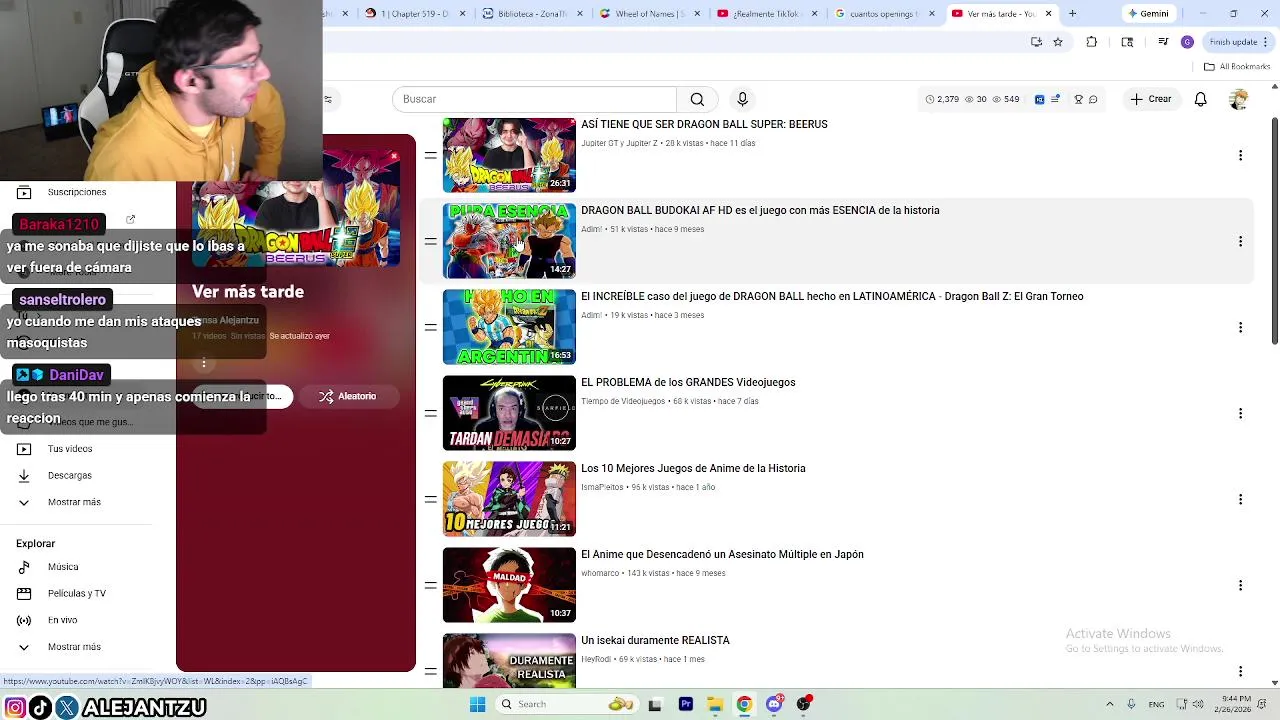Image resolution: width=1280 pixels, height=720 pixels.
Task: Click the En vivo broadcast icon
Action: pyautogui.click(x=24, y=621)
